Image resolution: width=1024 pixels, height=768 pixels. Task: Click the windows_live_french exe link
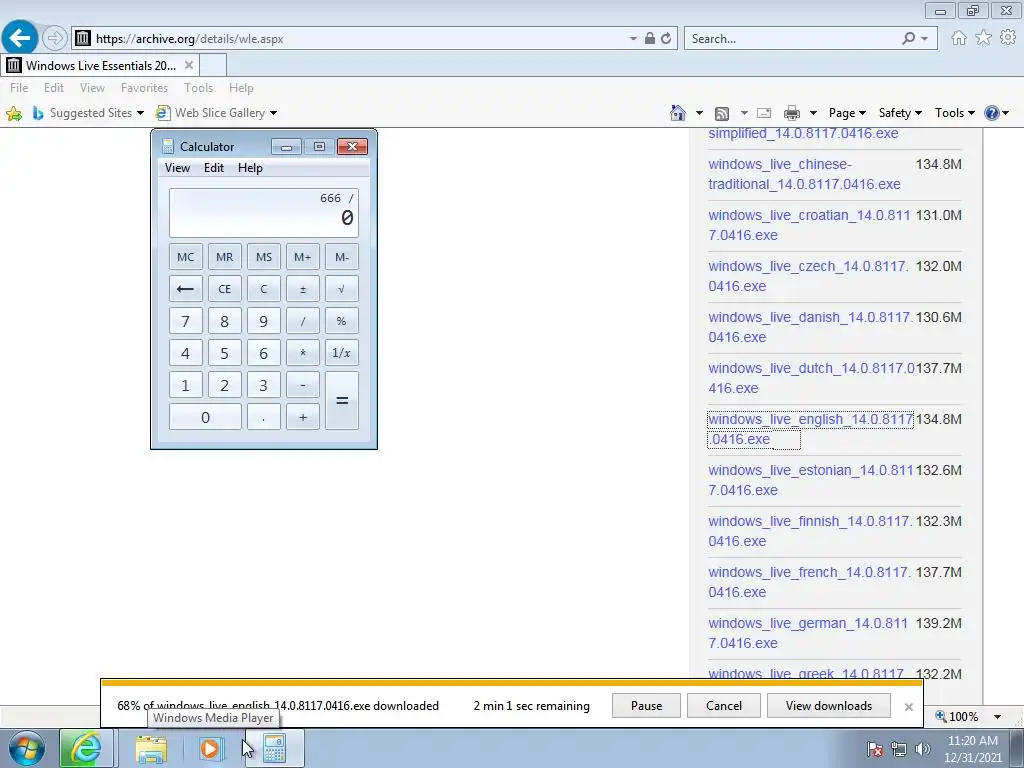click(x=810, y=582)
